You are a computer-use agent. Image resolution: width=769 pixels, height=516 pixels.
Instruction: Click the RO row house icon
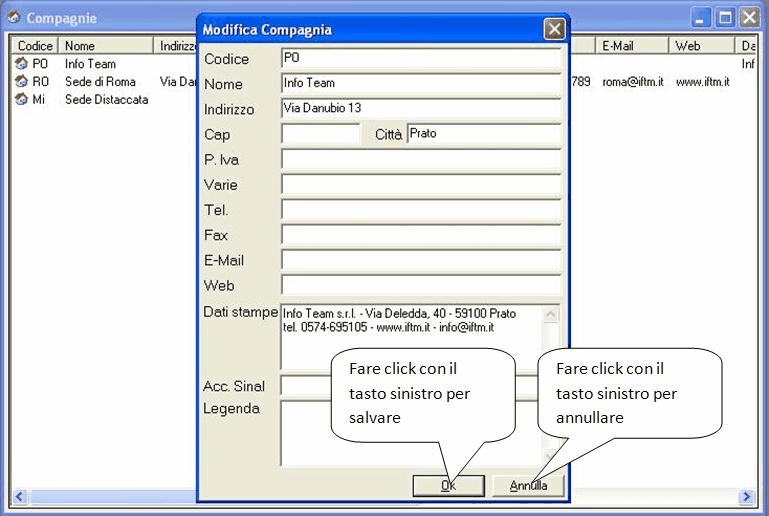(21, 81)
